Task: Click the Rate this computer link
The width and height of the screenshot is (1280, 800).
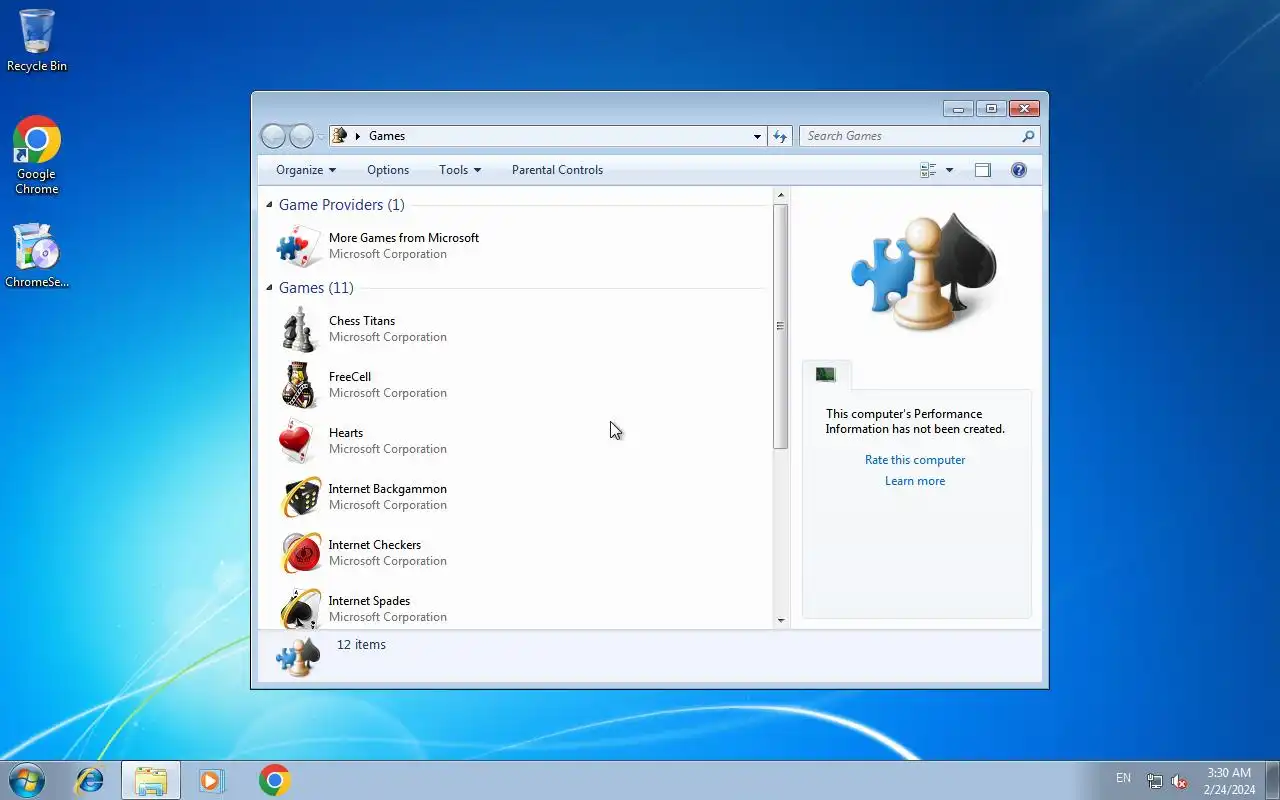Action: point(915,460)
